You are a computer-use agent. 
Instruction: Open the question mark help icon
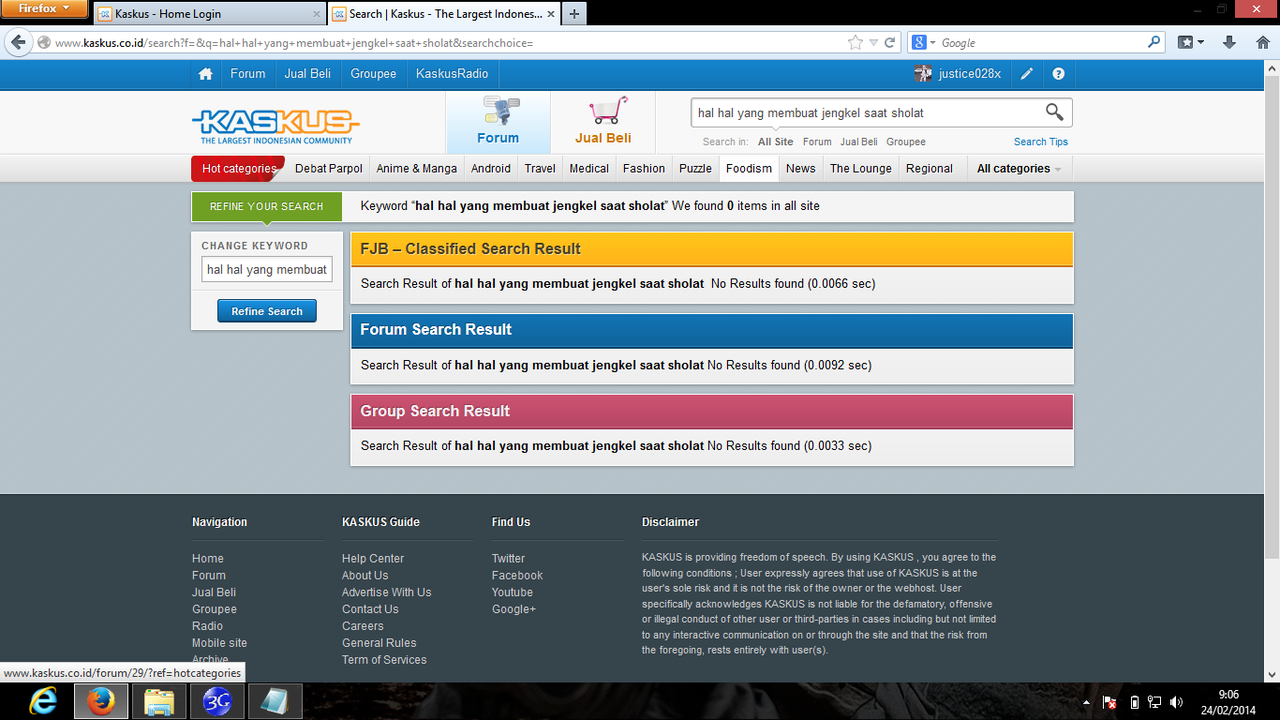point(1058,74)
